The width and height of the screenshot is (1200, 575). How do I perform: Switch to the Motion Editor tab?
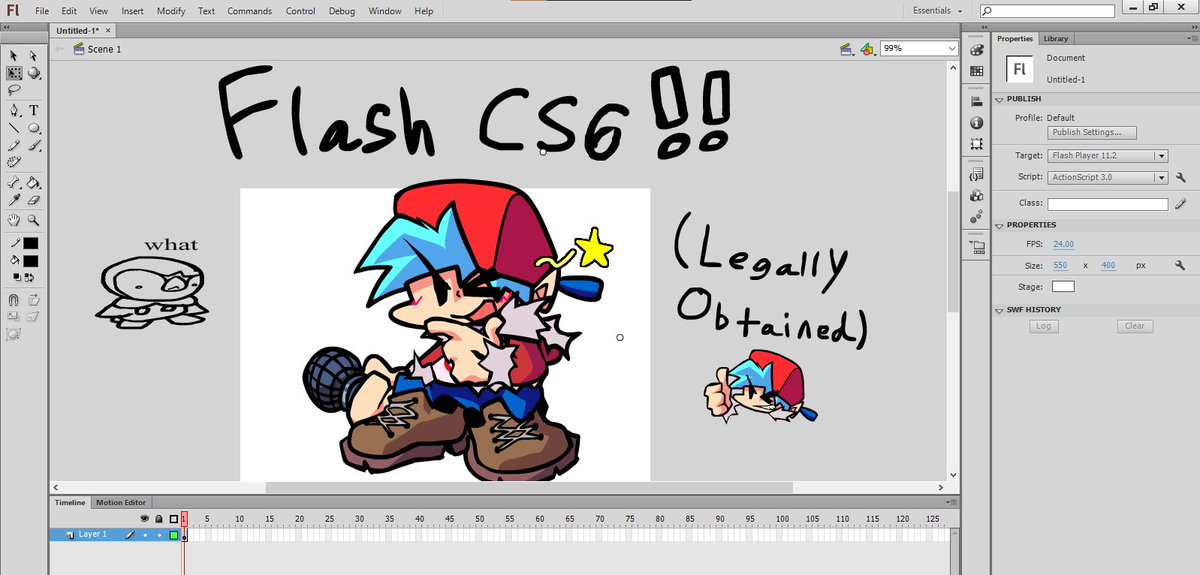click(121, 502)
